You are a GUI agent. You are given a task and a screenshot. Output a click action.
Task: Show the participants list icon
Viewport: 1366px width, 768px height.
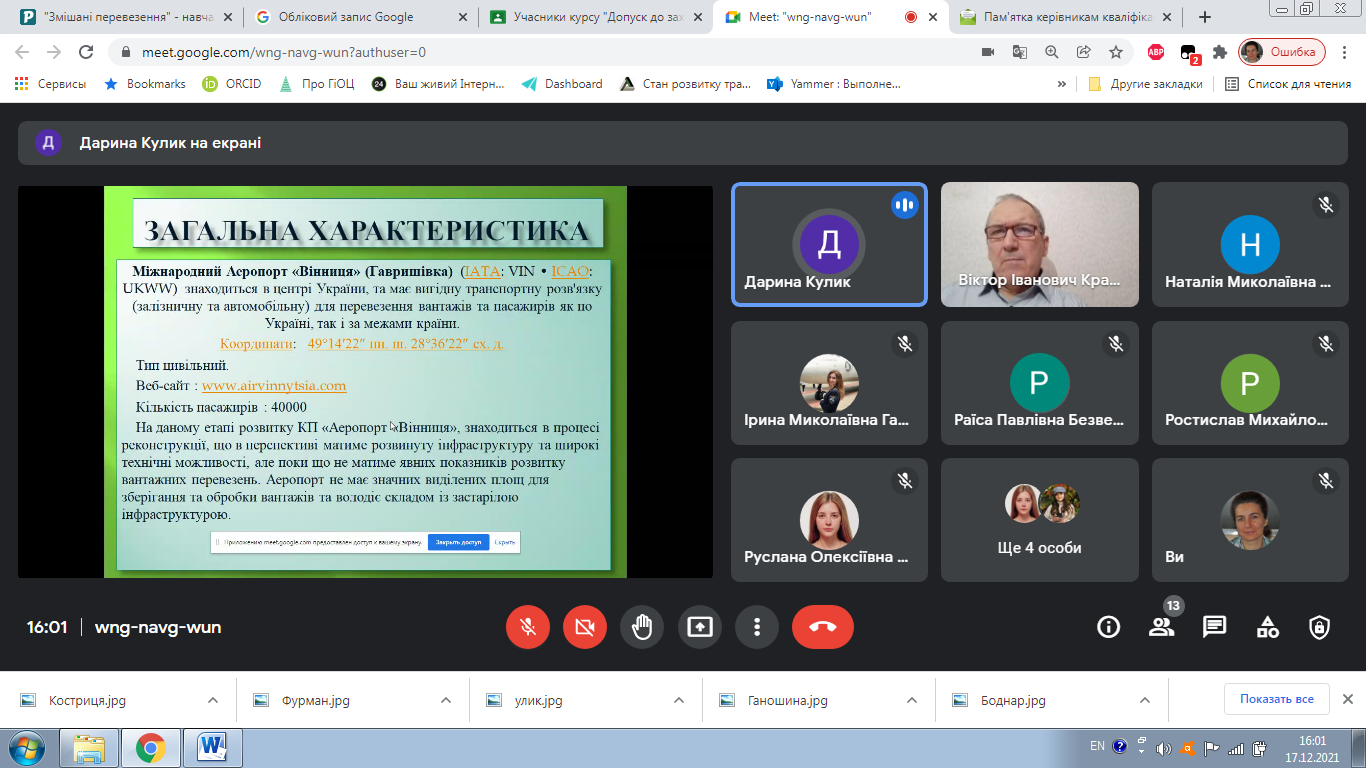tap(1161, 627)
